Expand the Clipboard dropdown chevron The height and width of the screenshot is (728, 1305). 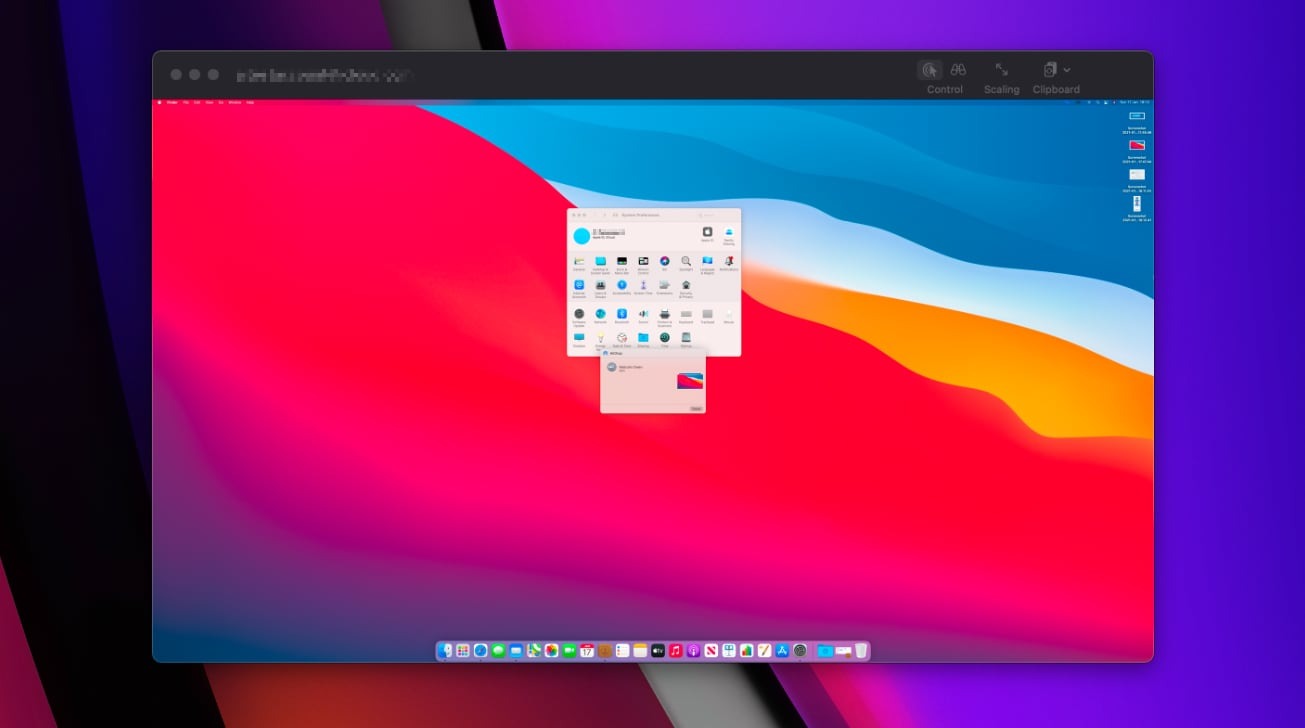tap(1067, 70)
